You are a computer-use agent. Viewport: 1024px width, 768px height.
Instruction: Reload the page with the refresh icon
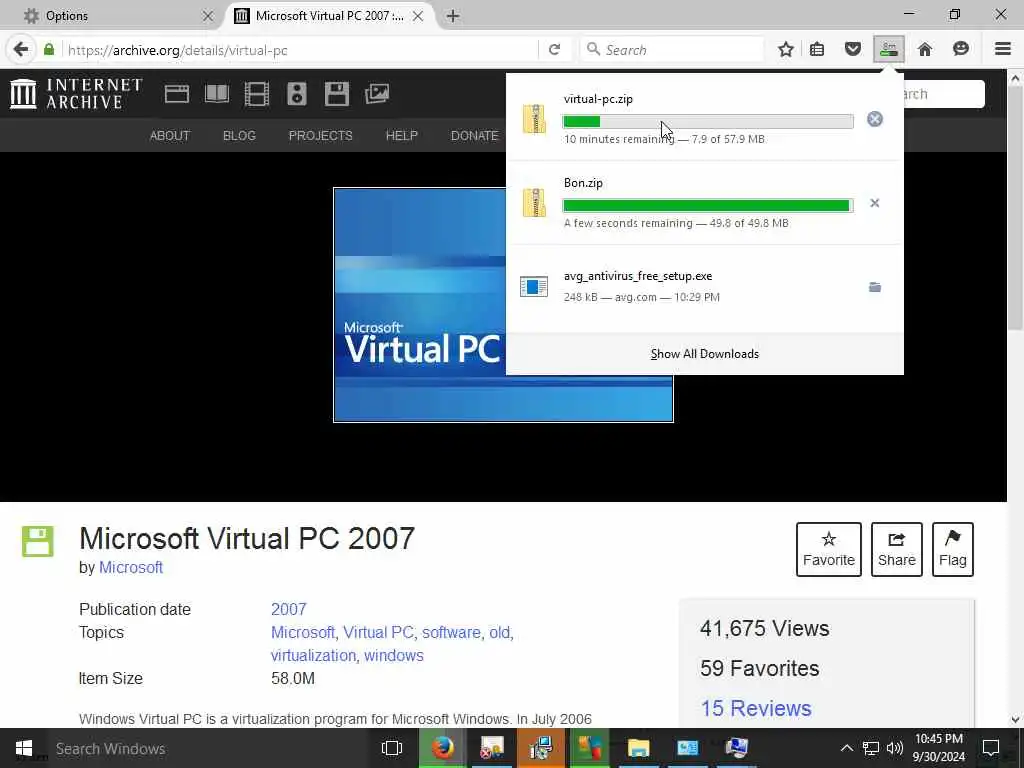click(554, 50)
